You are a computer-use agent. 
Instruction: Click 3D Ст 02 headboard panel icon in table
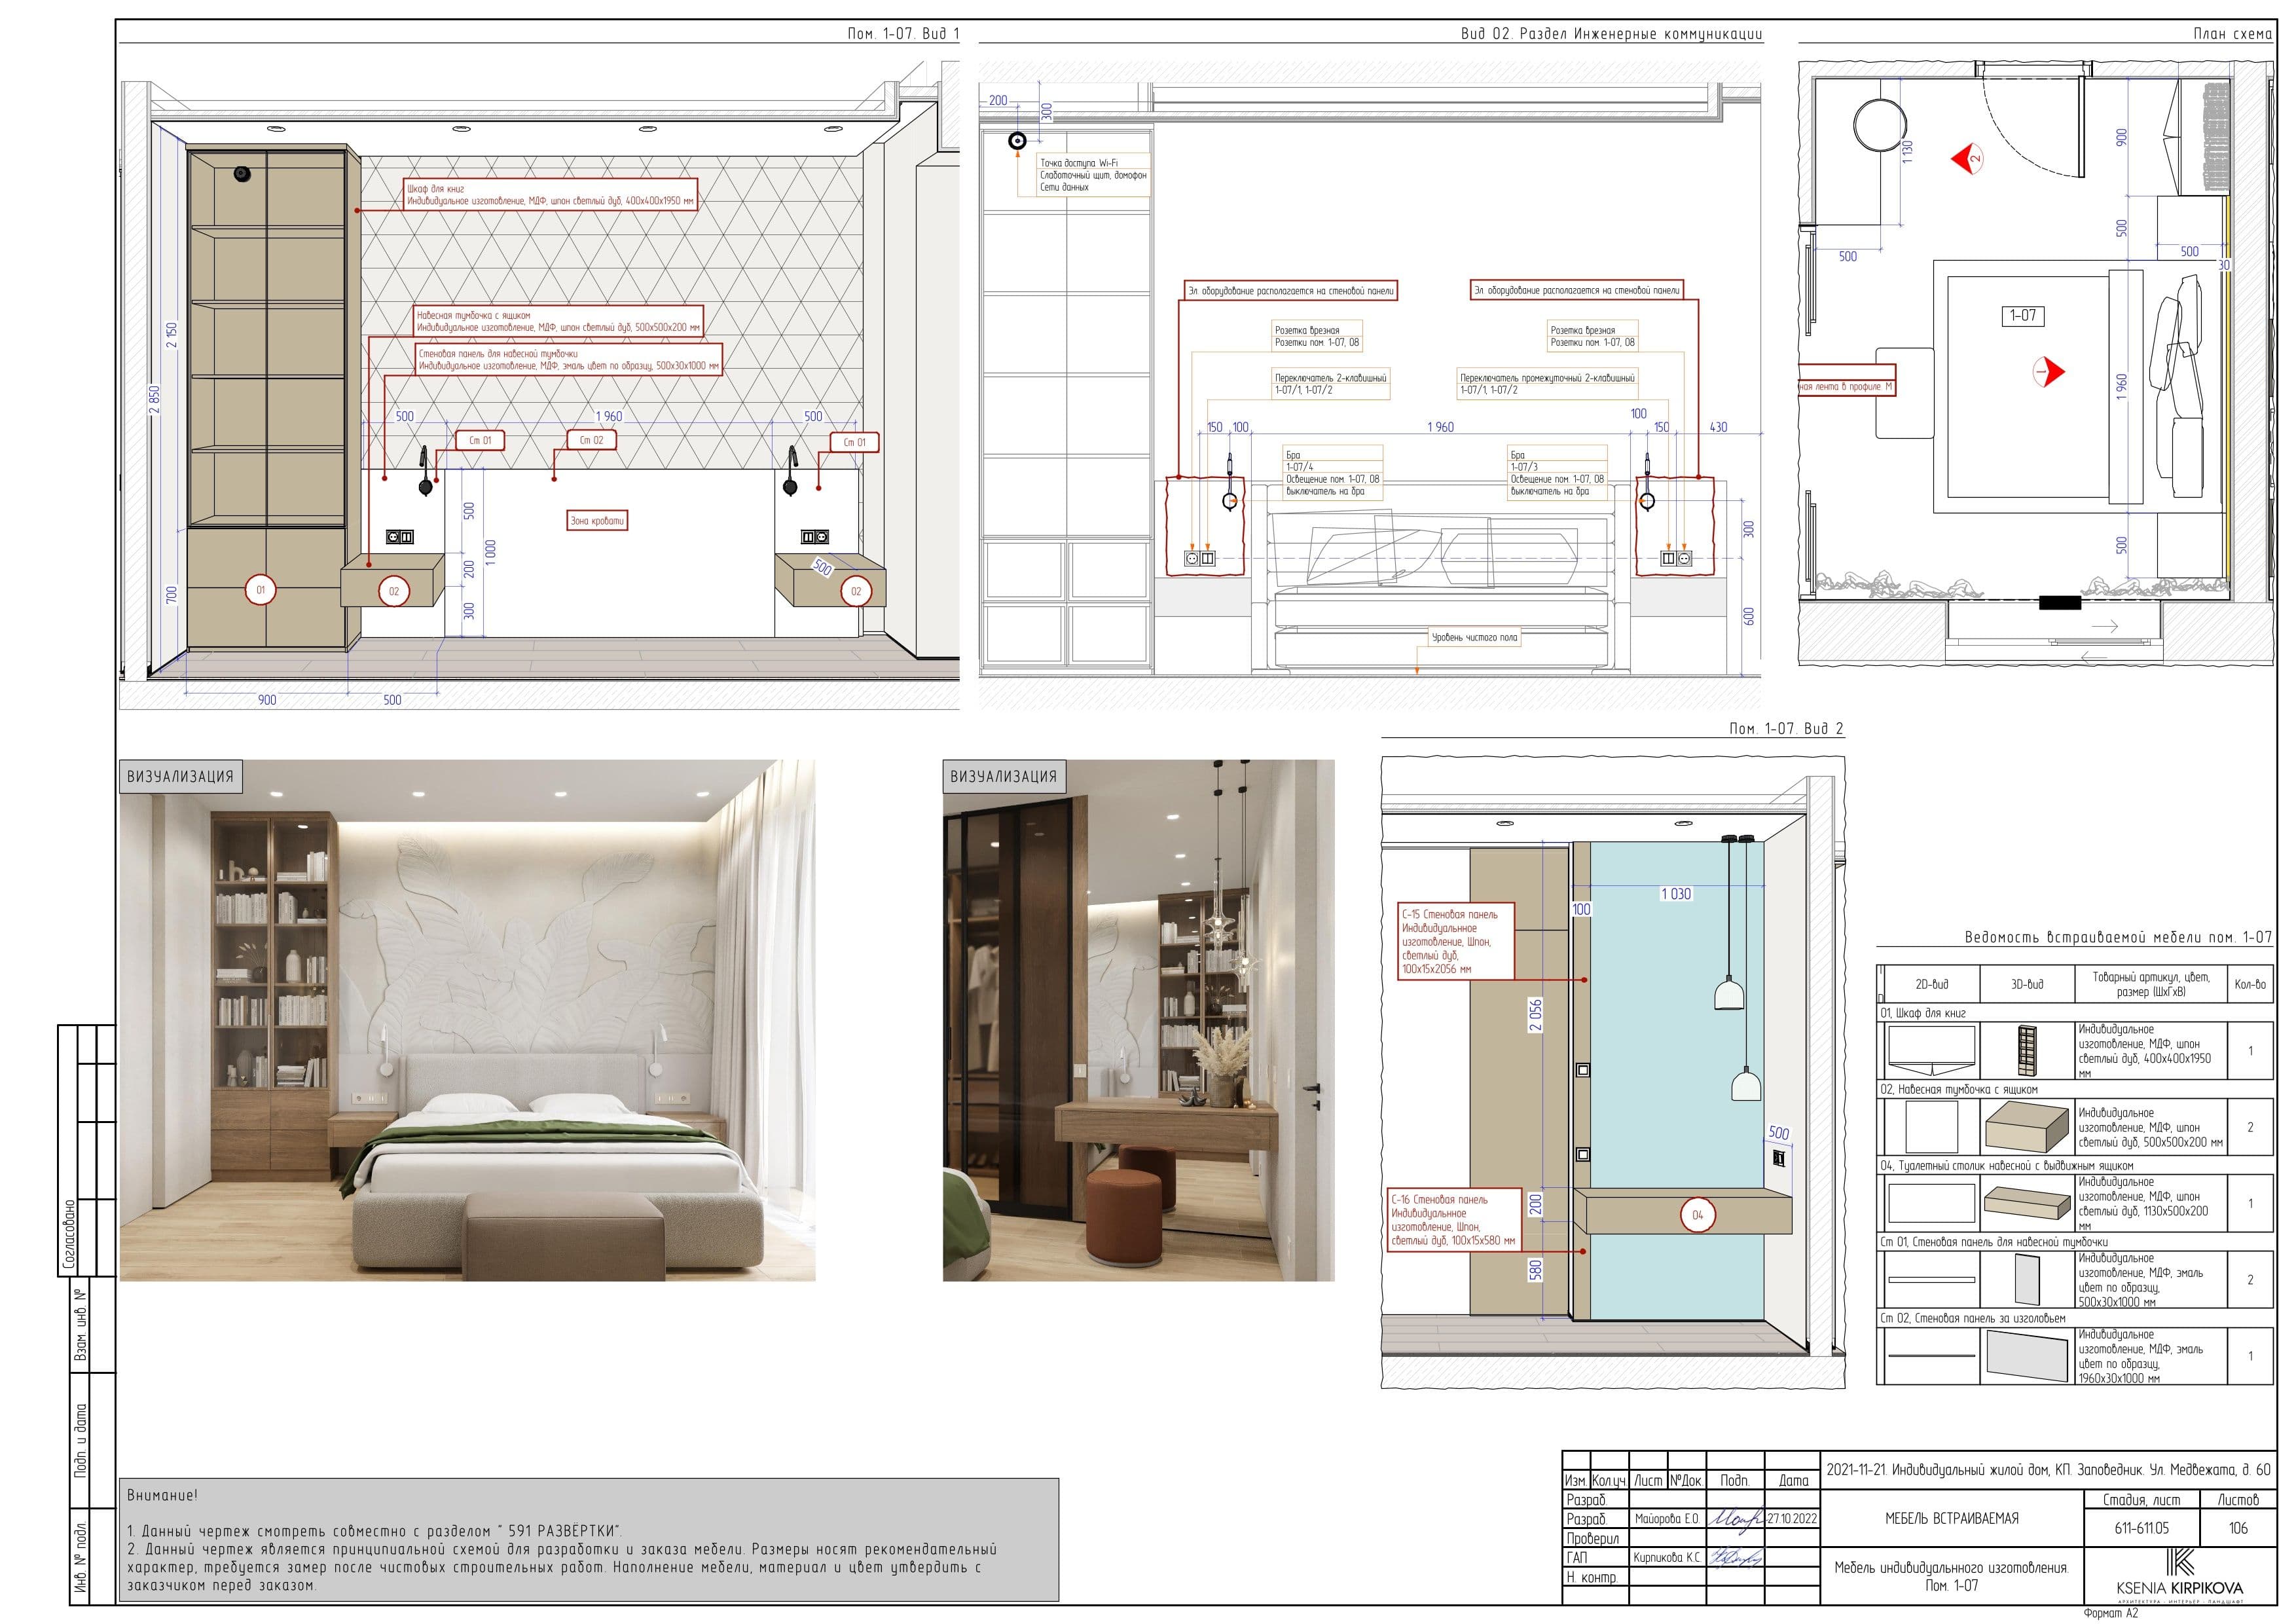pos(2027,1357)
